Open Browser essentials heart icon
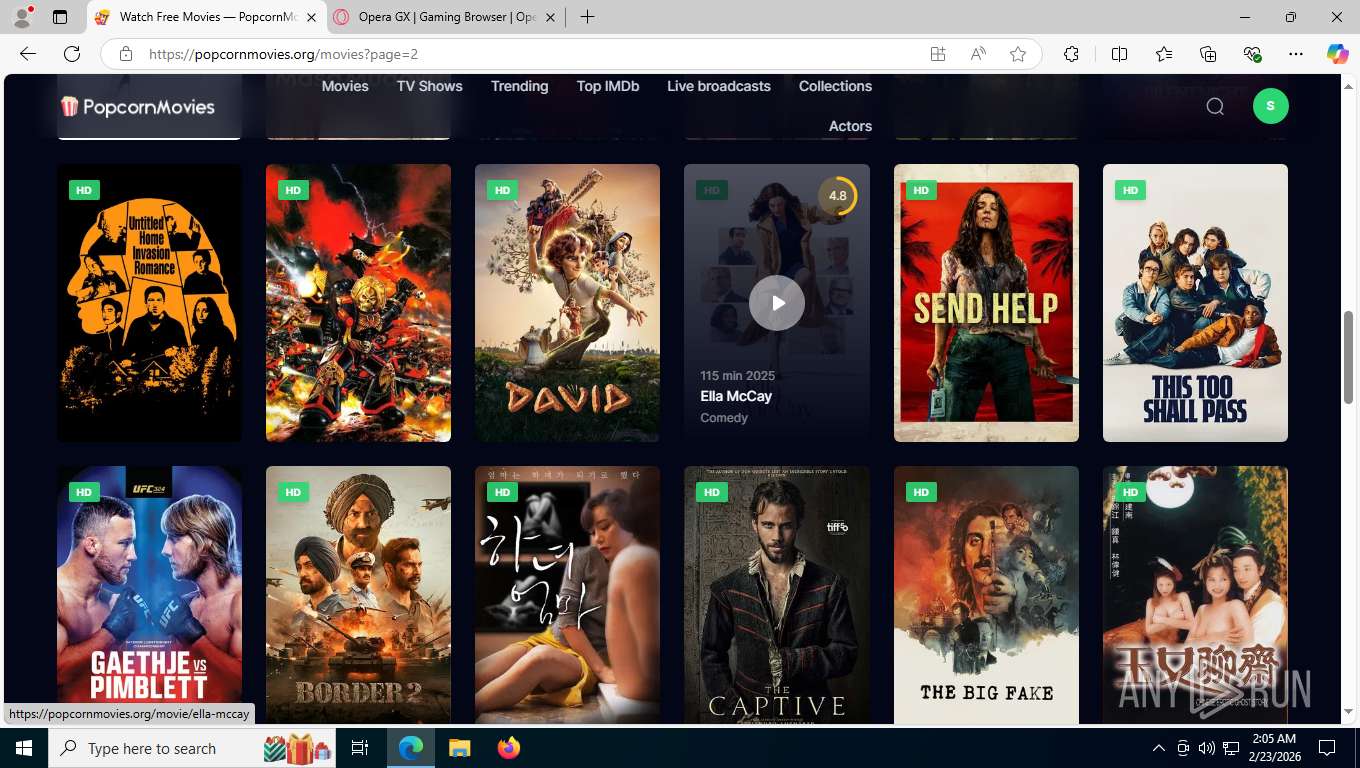The height and width of the screenshot is (768, 1360). click(x=1253, y=54)
